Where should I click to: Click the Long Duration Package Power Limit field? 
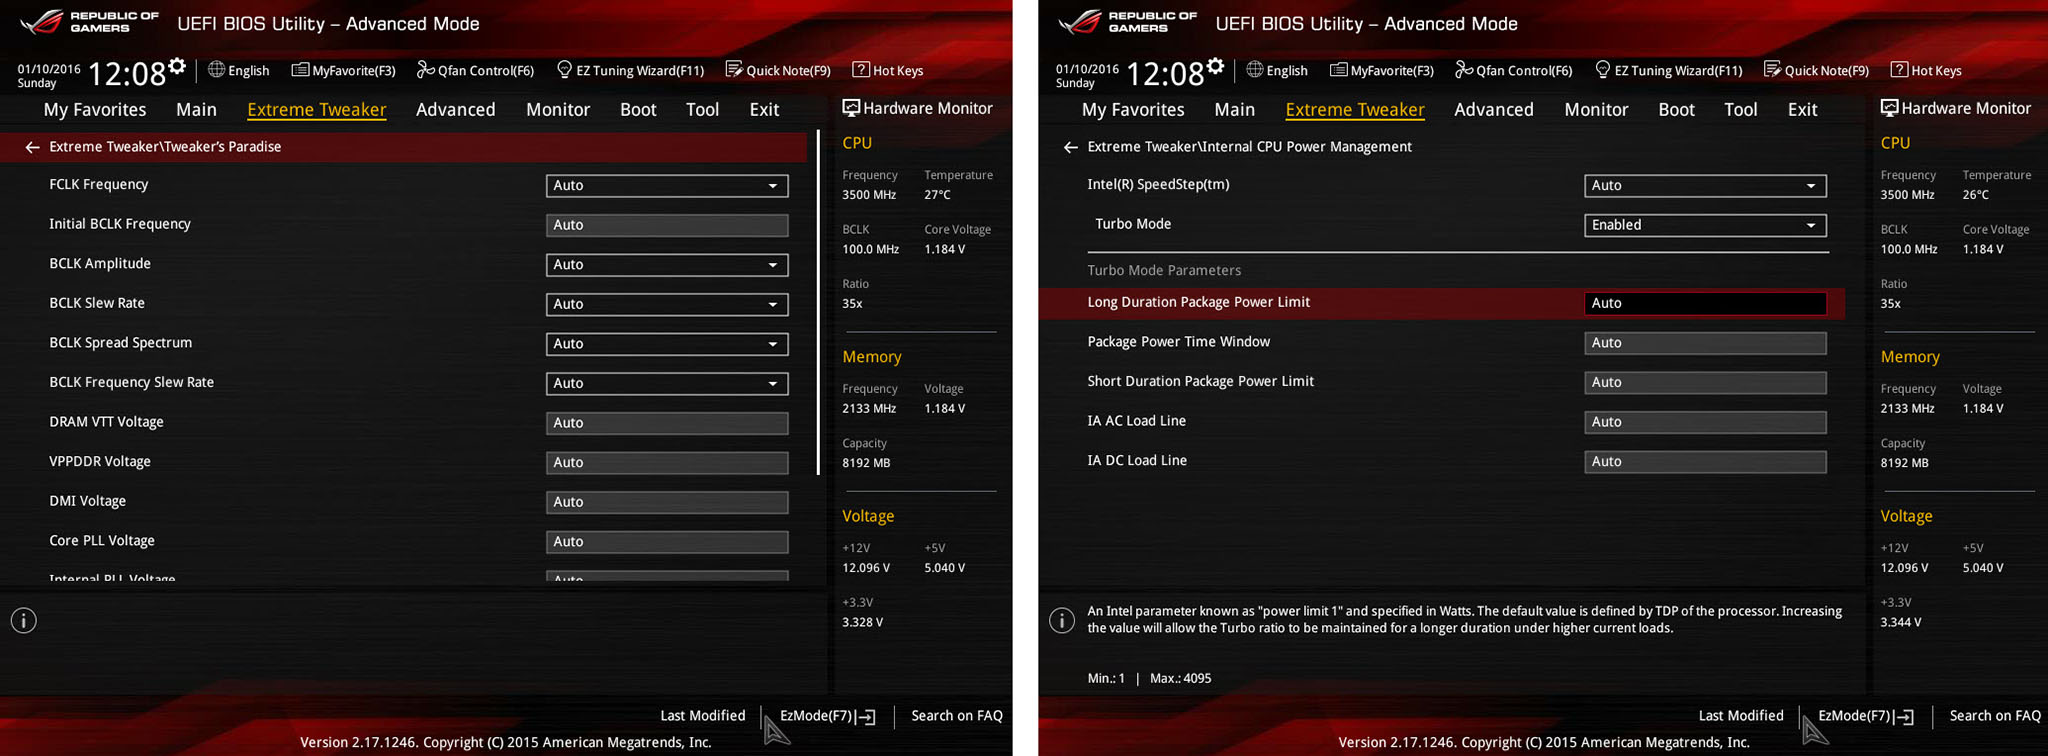click(1705, 303)
